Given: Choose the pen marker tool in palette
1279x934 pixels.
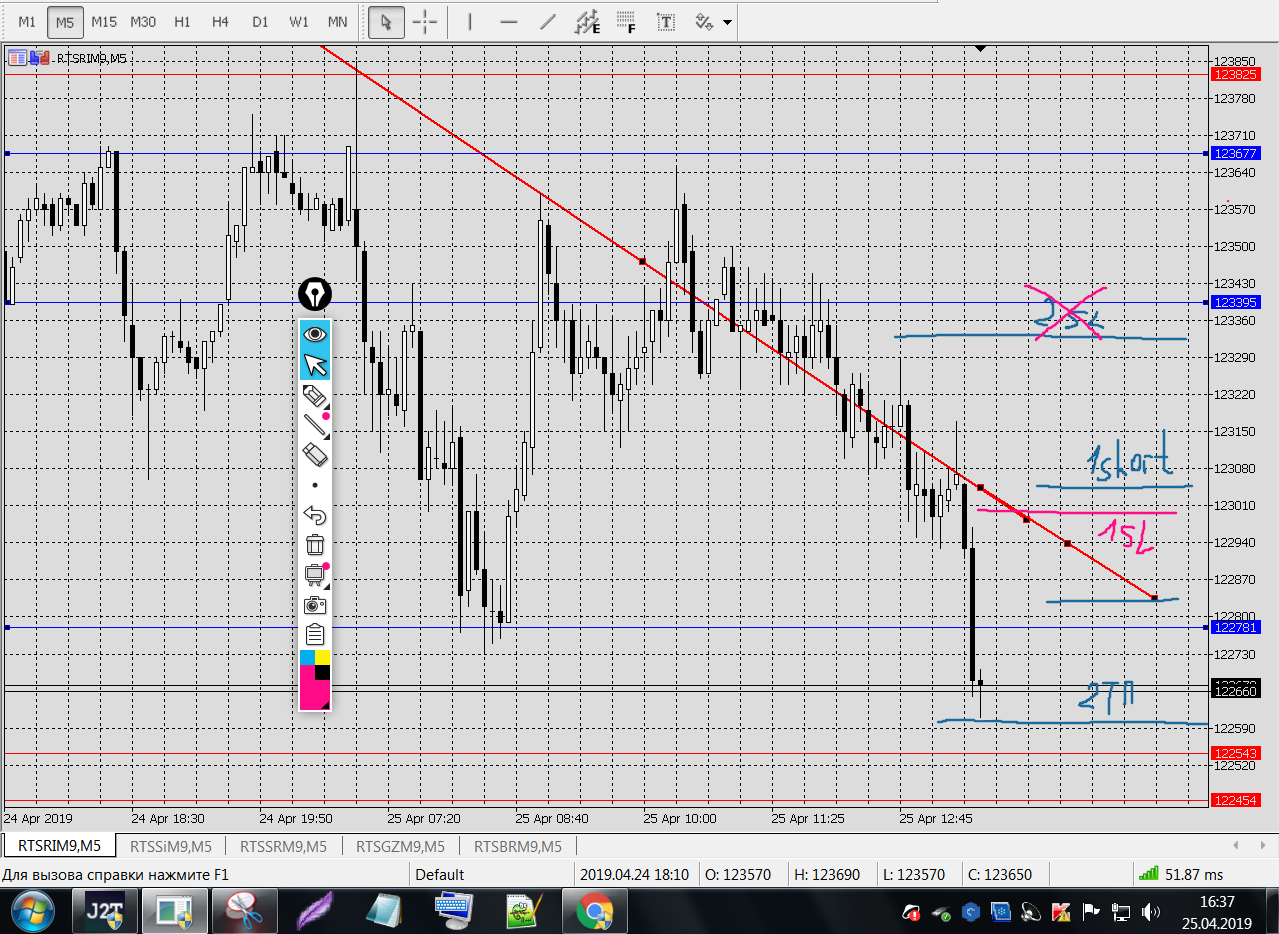Looking at the screenshot, I should (x=315, y=396).
